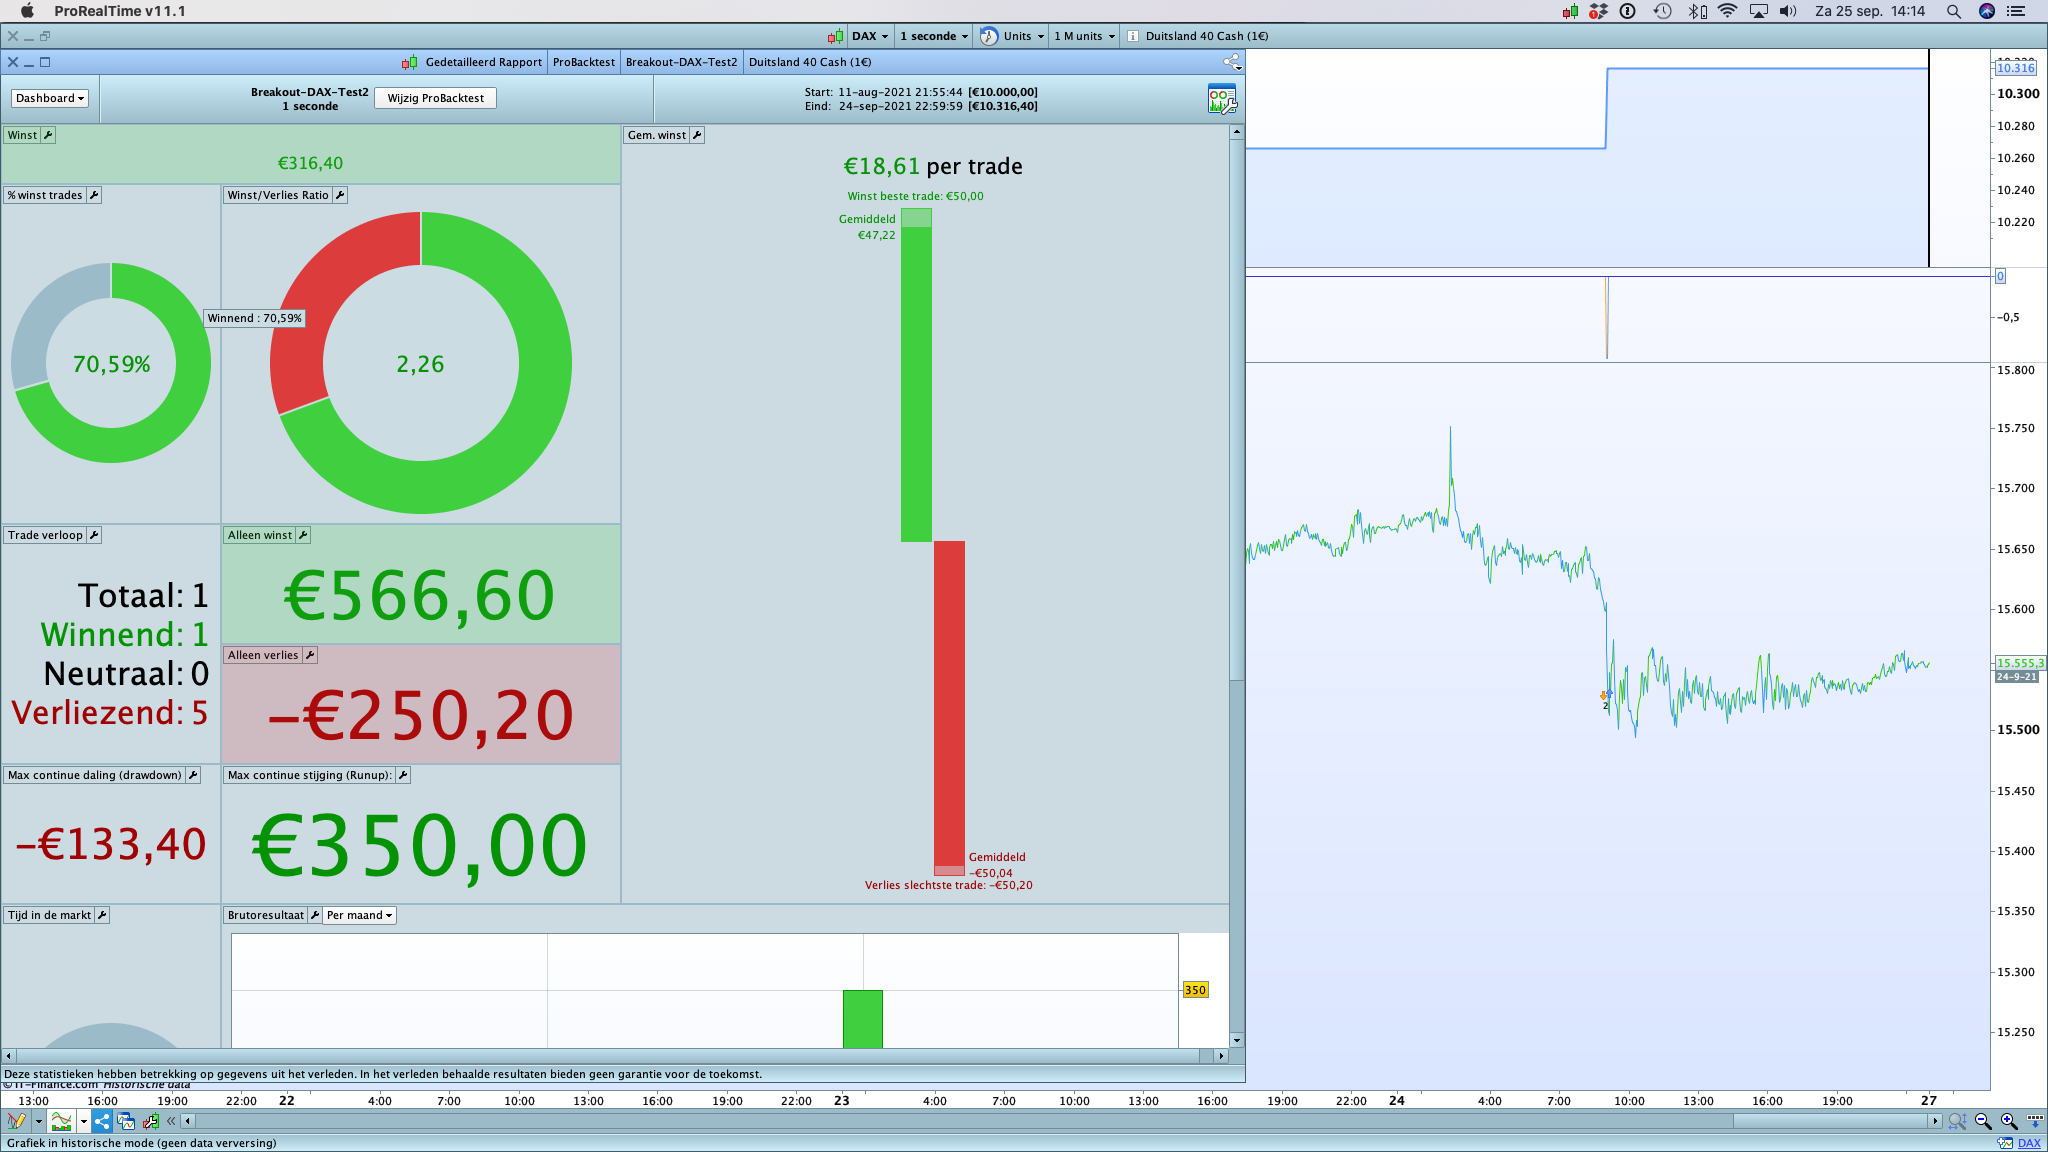Click the chart horizontal time scrollbar
Image resolution: width=2048 pixels, height=1152 pixels.
(1830, 1122)
